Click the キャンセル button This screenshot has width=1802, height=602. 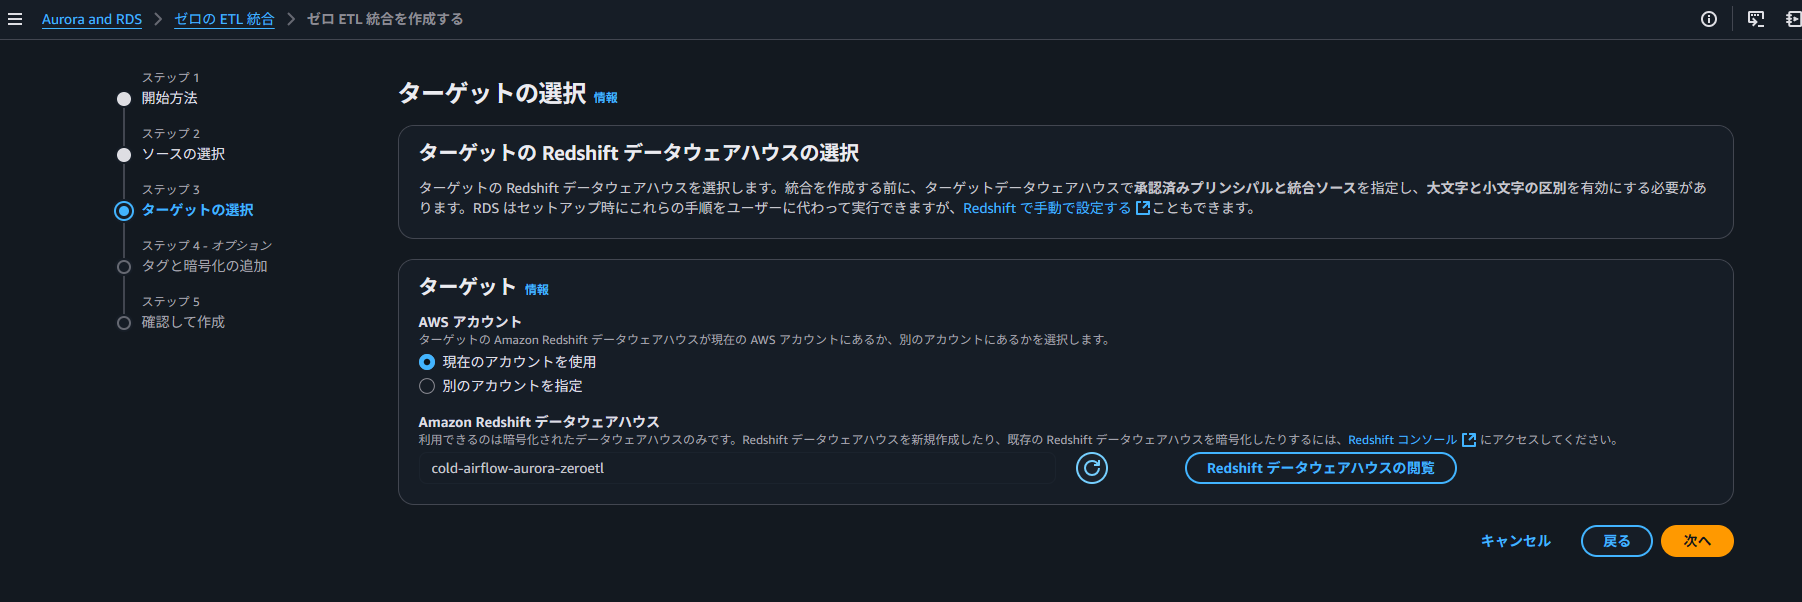pyautogui.click(x=1516, y=541)
